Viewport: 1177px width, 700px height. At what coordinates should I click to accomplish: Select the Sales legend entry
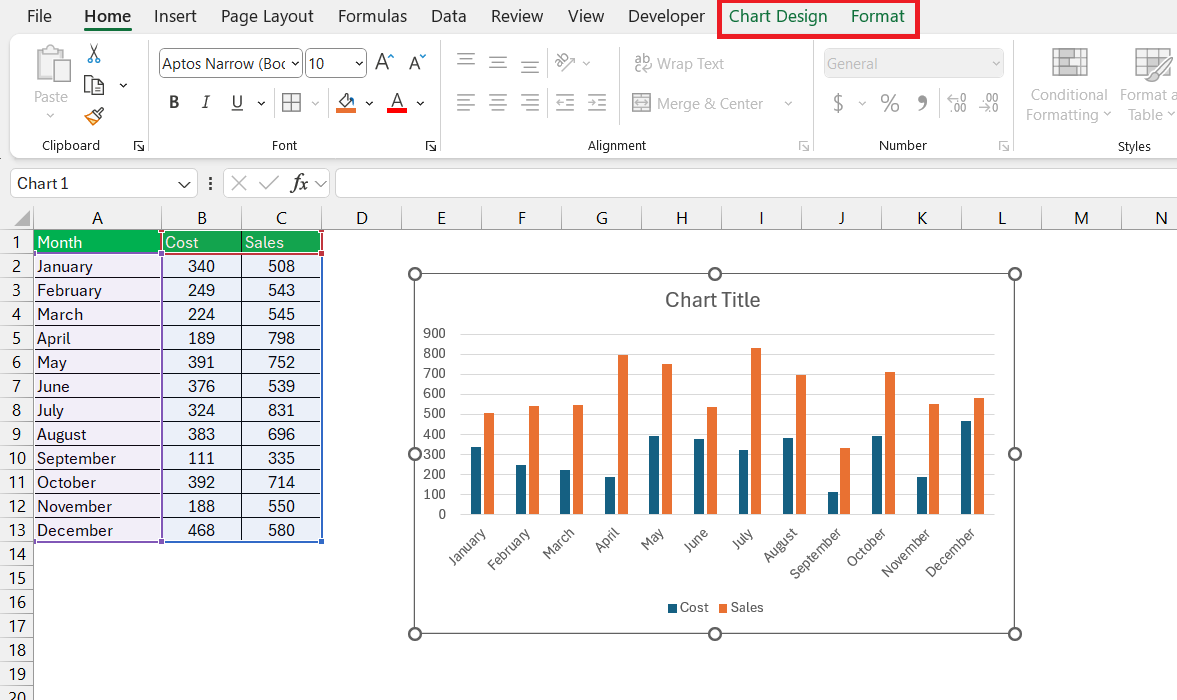pyautogui.click(x=741, y=608)
